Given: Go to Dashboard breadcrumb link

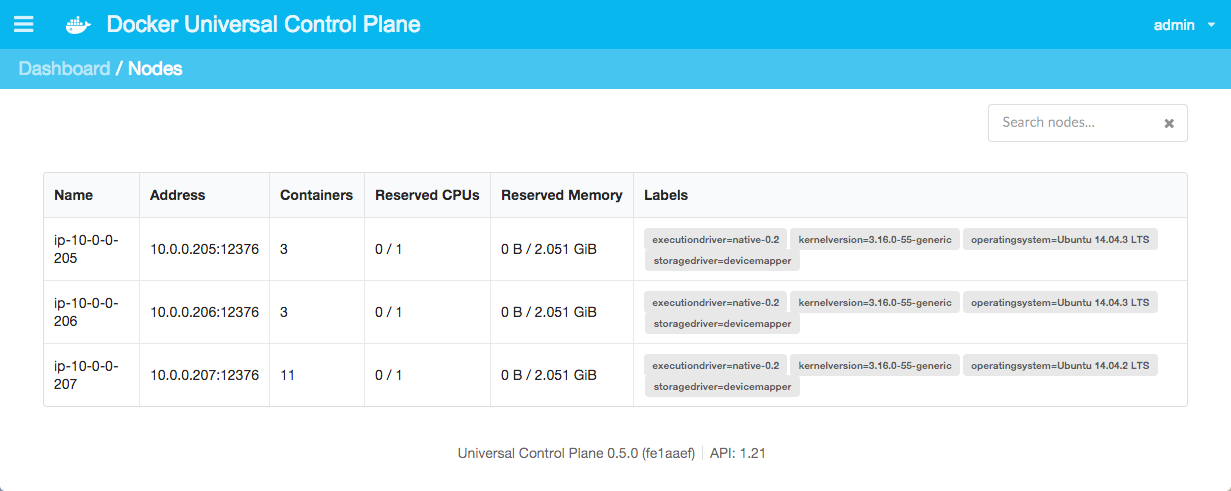Looking at the screenshot, I should coord(64,69).
